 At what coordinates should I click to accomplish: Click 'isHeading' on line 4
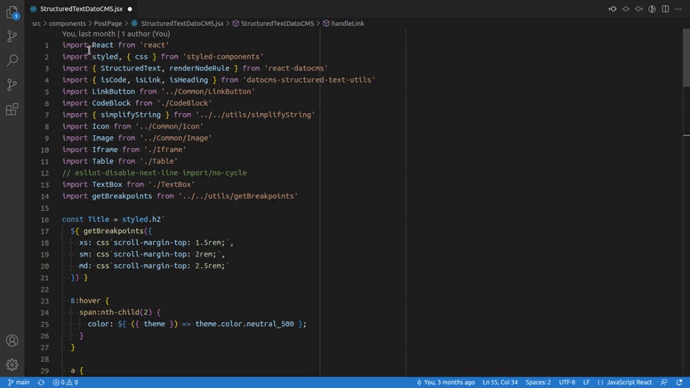click(189, 80)
